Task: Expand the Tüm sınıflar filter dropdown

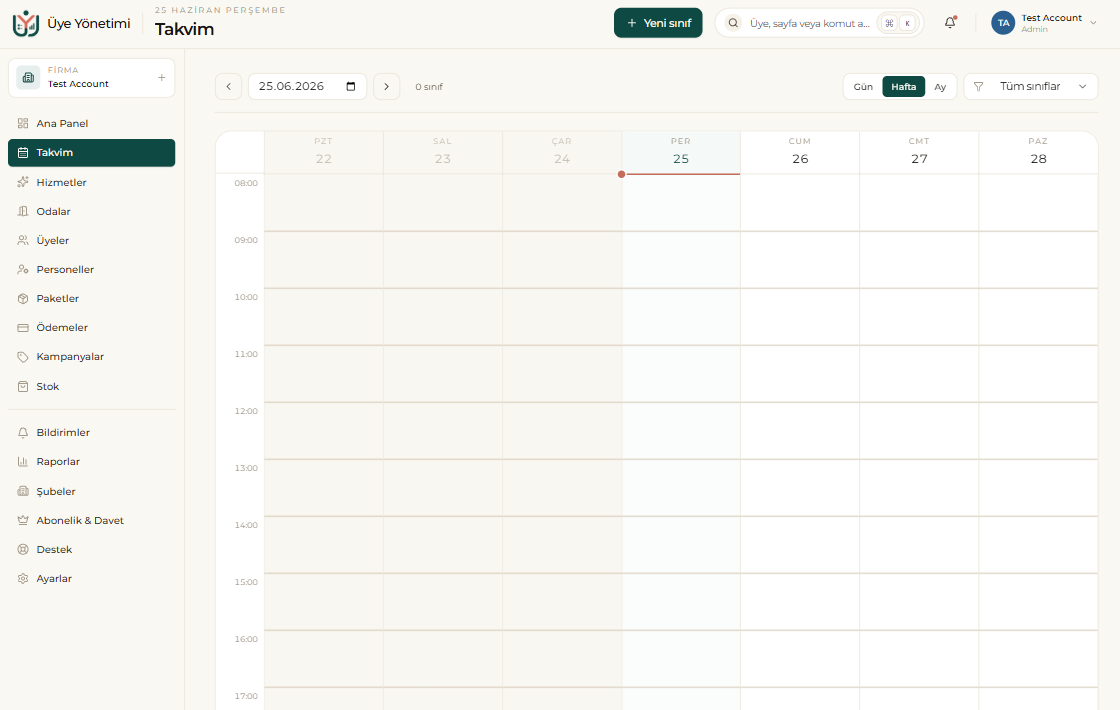Action: [1031, 86]
